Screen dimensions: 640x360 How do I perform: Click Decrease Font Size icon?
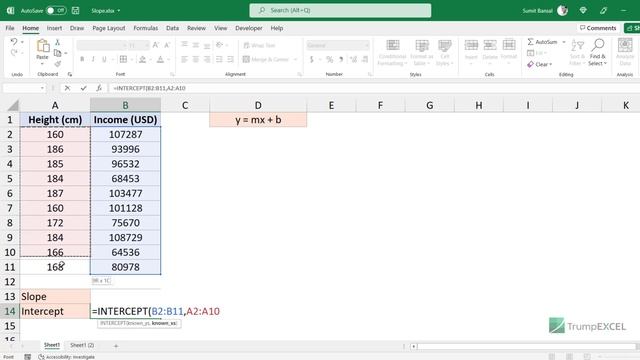pos(167,45)
